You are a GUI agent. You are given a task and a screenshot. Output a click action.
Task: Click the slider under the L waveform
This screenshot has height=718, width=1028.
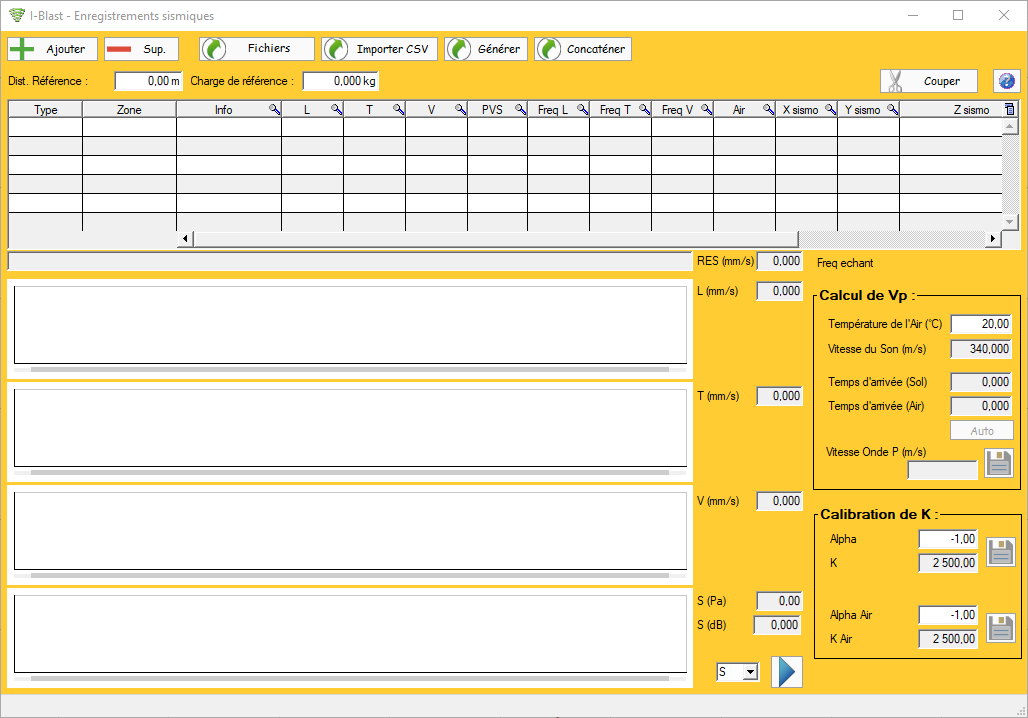349,370
